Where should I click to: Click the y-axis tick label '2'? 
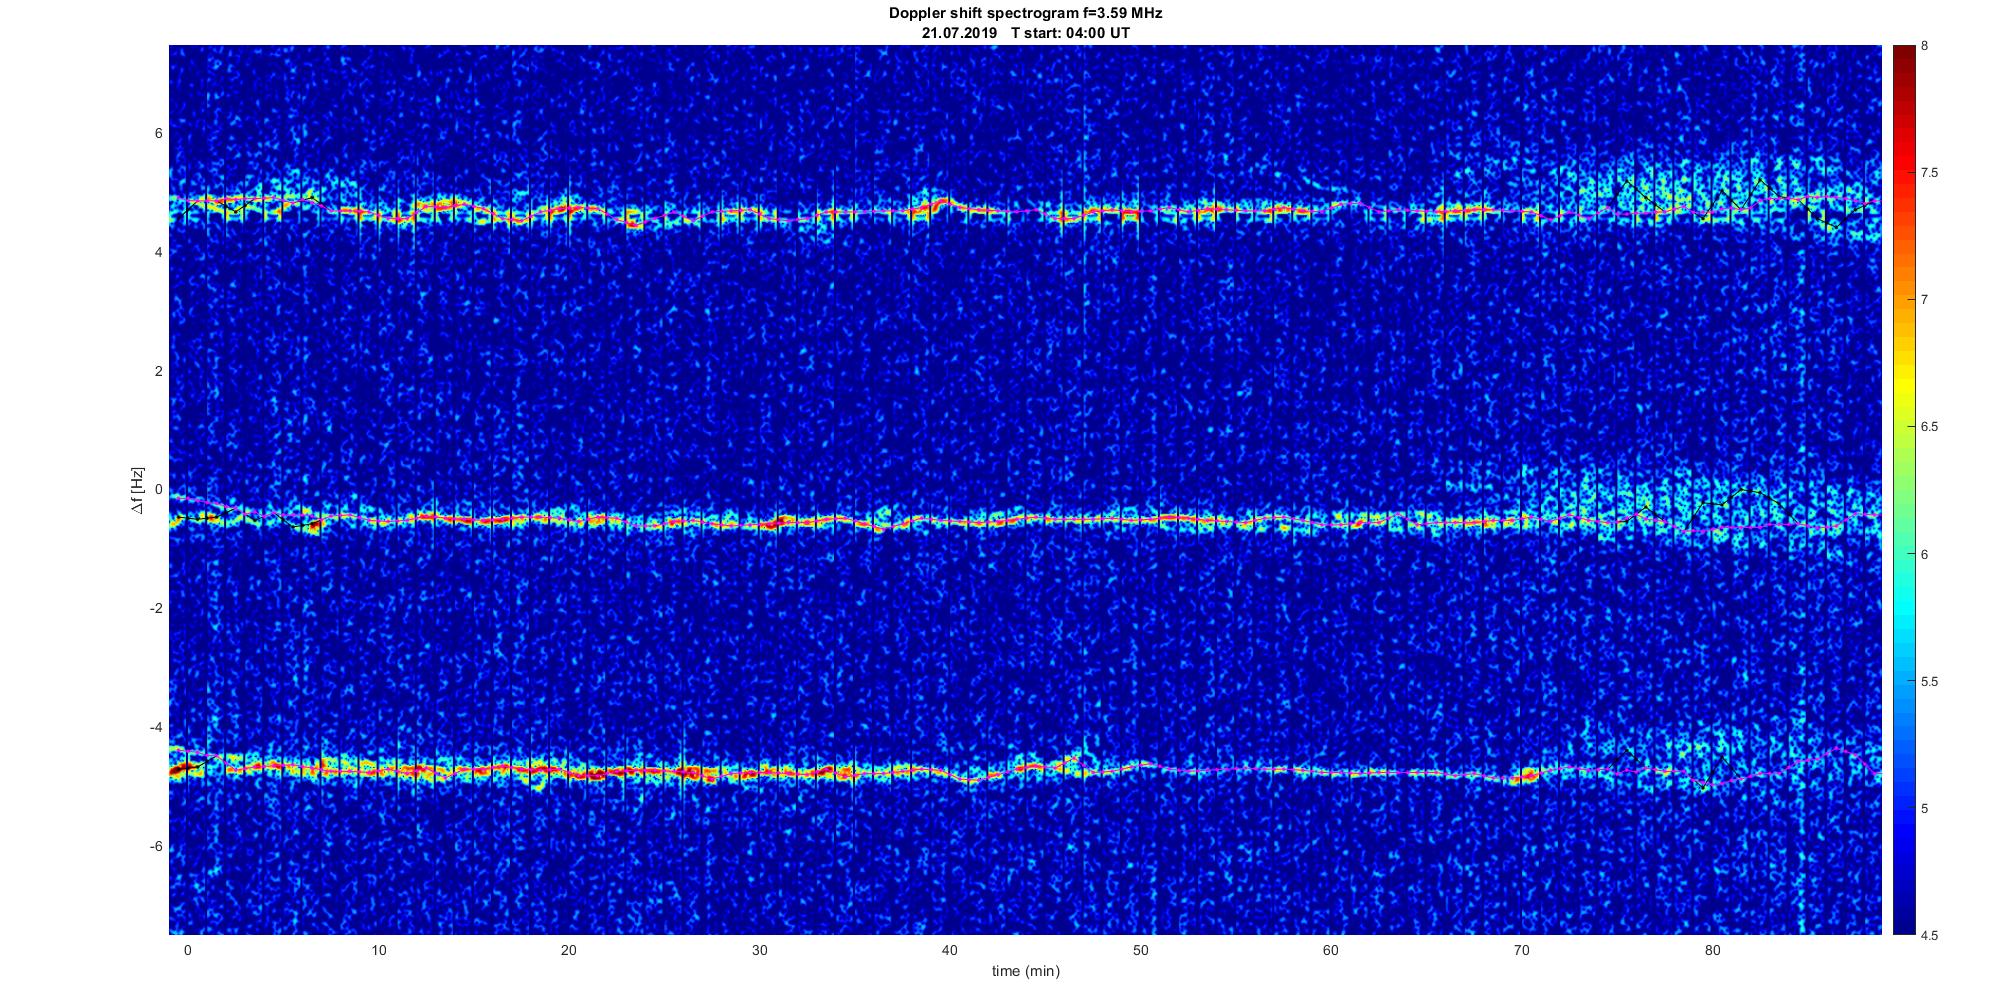pyautogui.click(x=159, y=371)
